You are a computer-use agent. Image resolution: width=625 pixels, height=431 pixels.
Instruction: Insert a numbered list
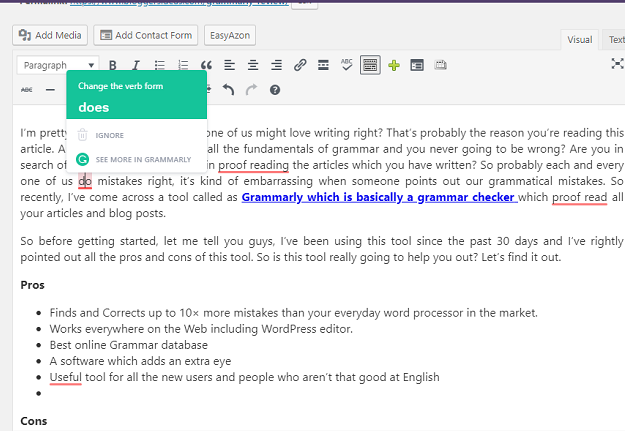pyautogui.click(x=183, y=65)
